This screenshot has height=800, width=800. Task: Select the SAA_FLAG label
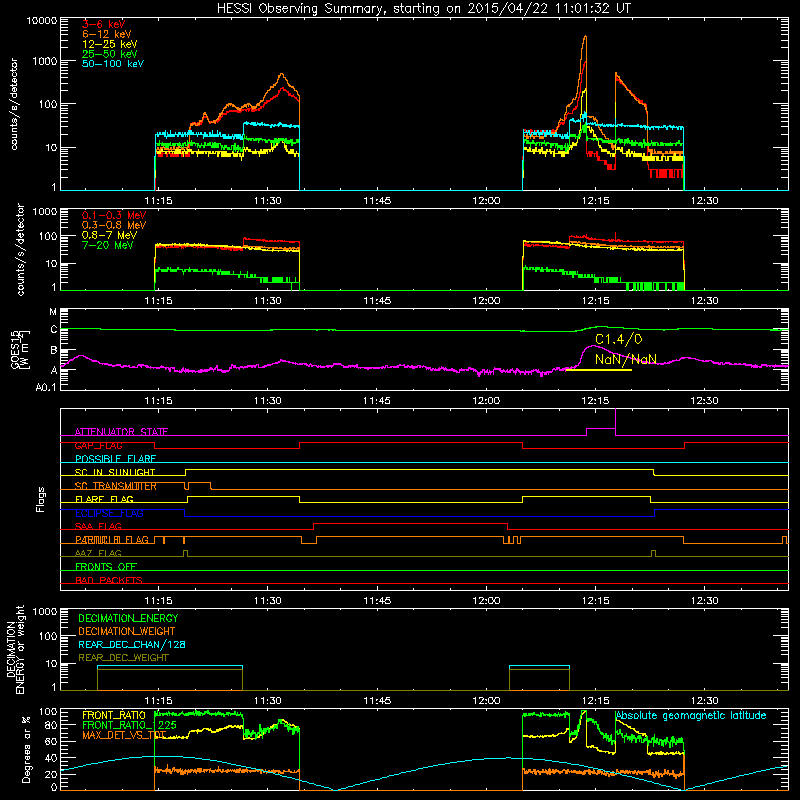pos(98,526)
